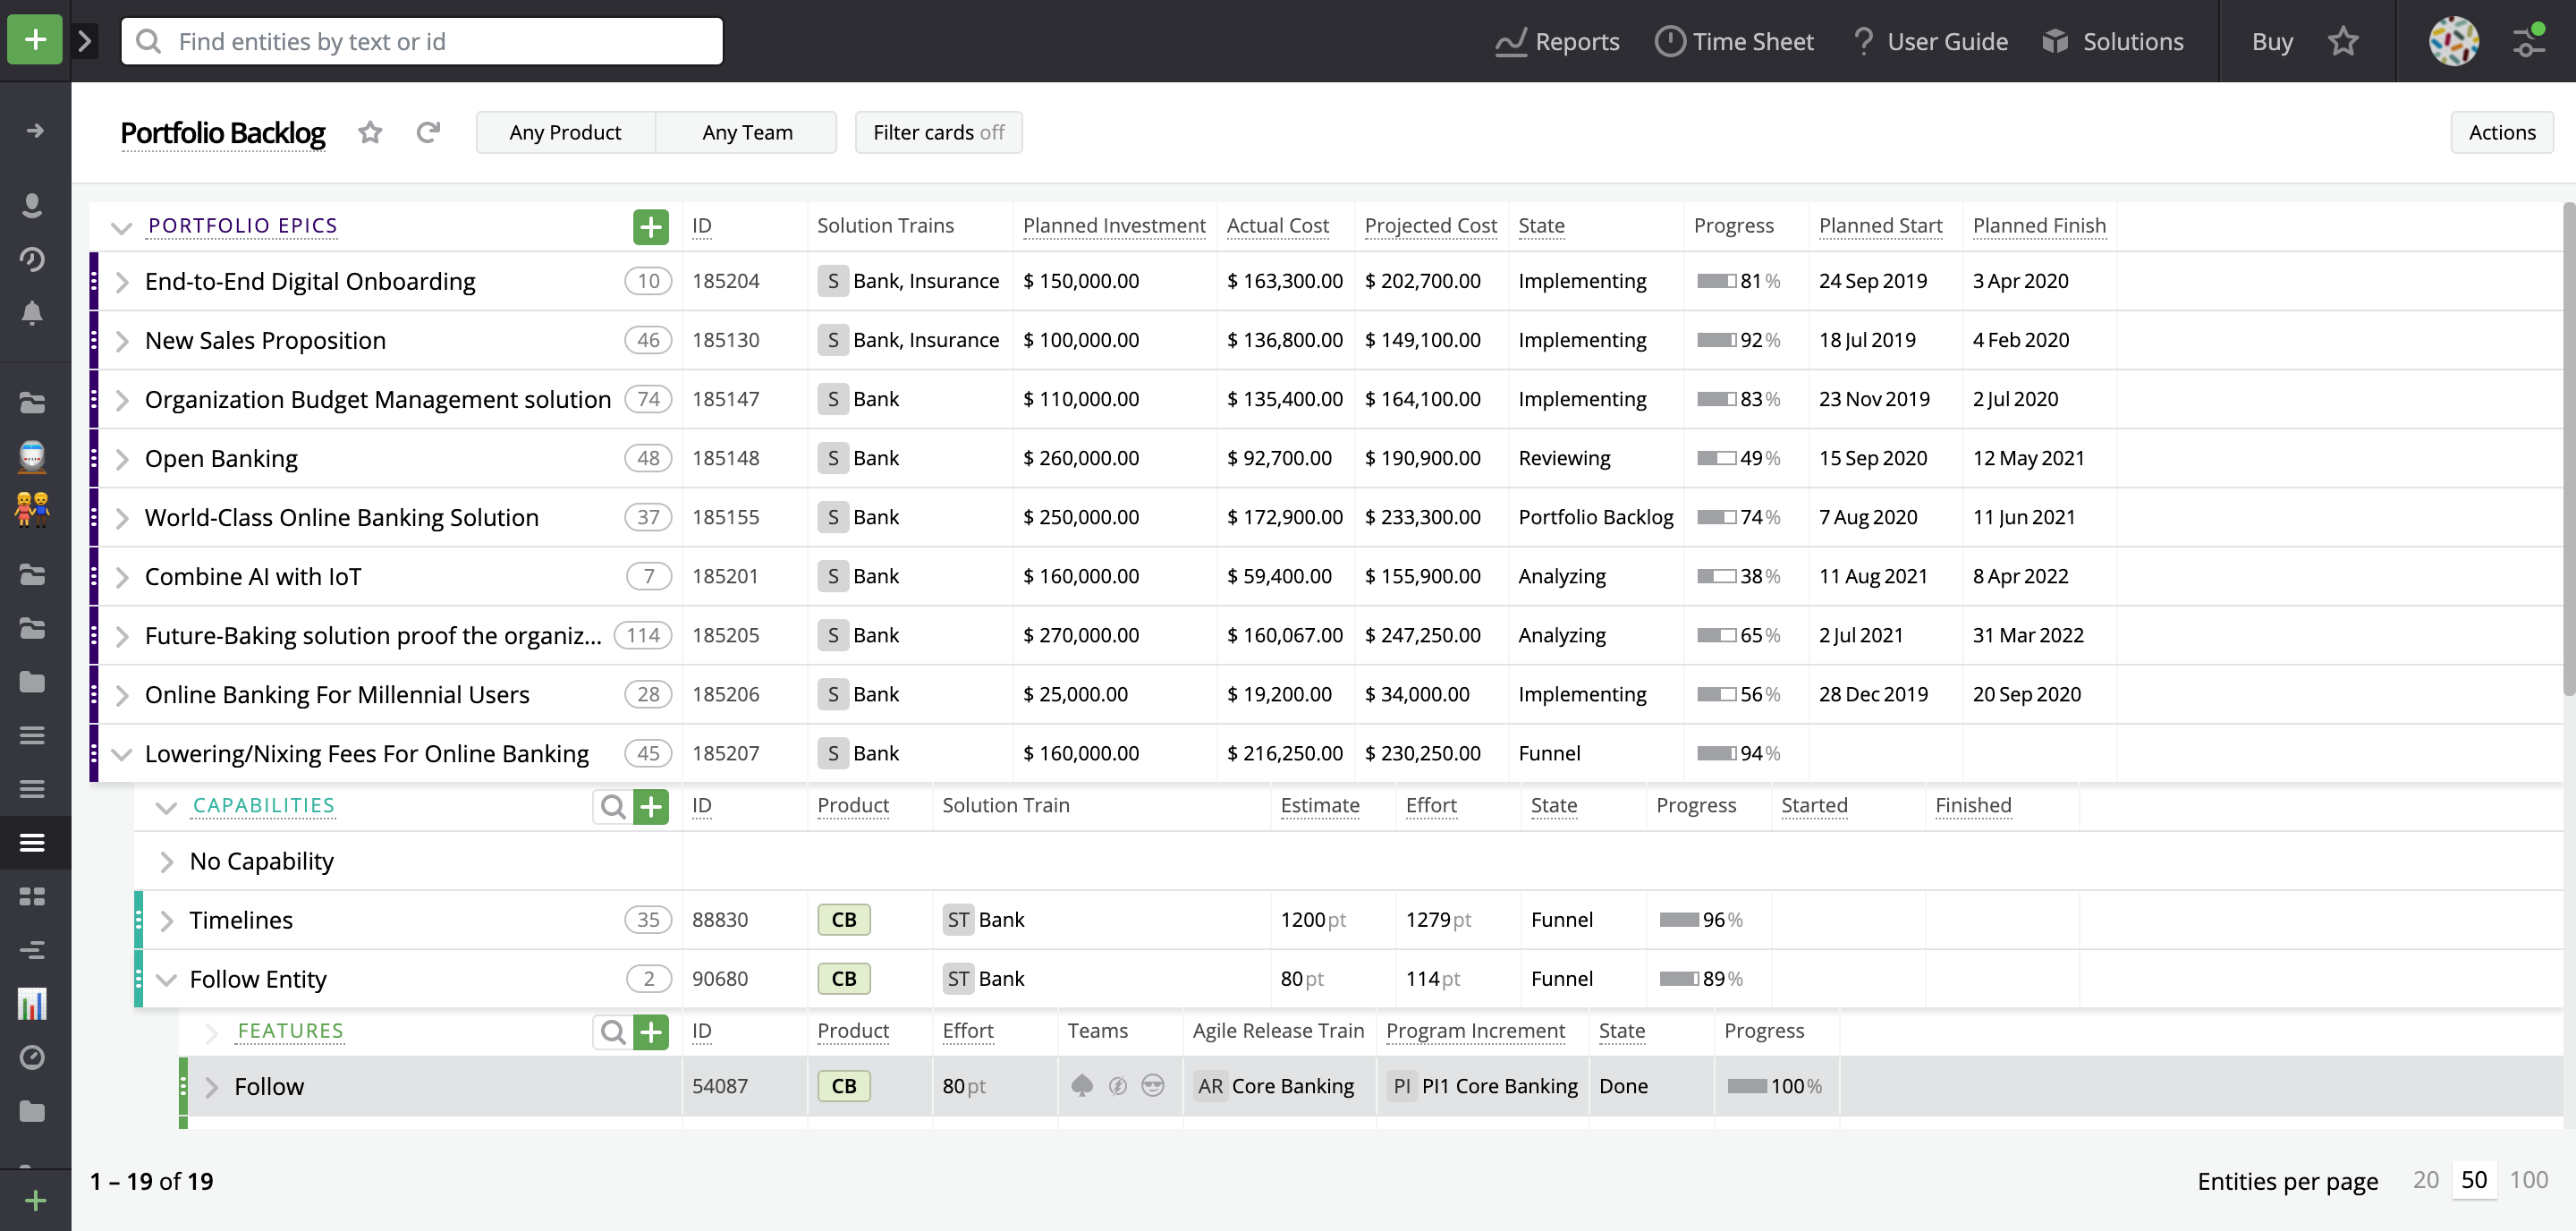
Task: Toggle Filter cards off button
Action: click(x=938, y=132)
